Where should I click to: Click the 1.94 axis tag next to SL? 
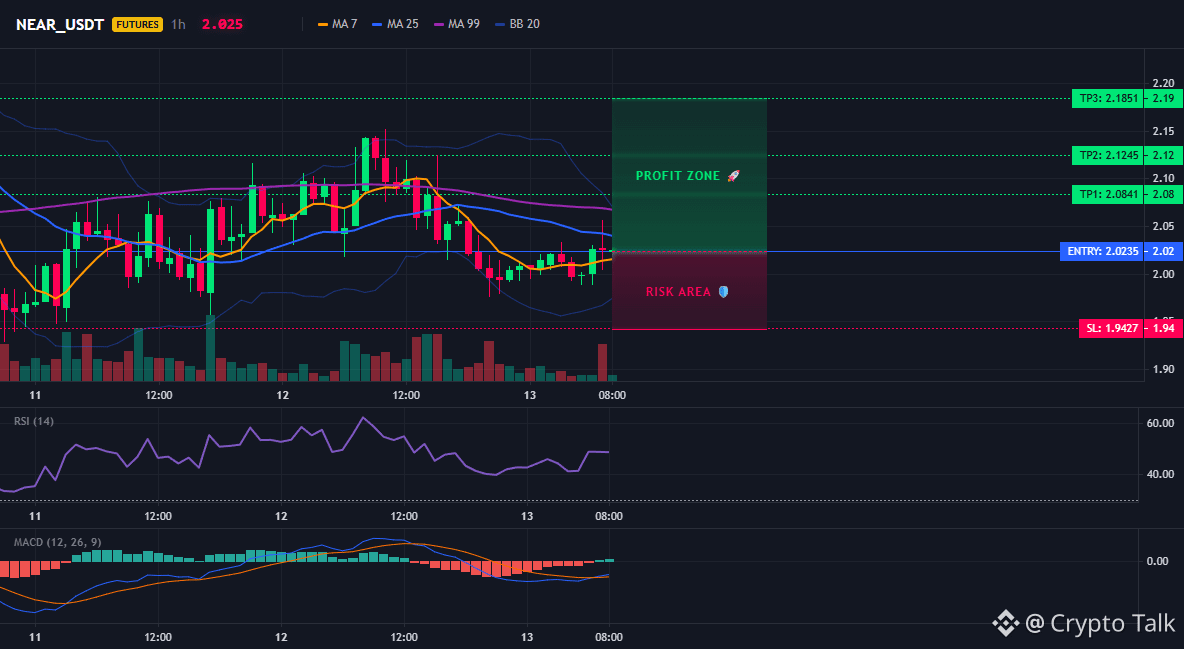click(1162, 329)
